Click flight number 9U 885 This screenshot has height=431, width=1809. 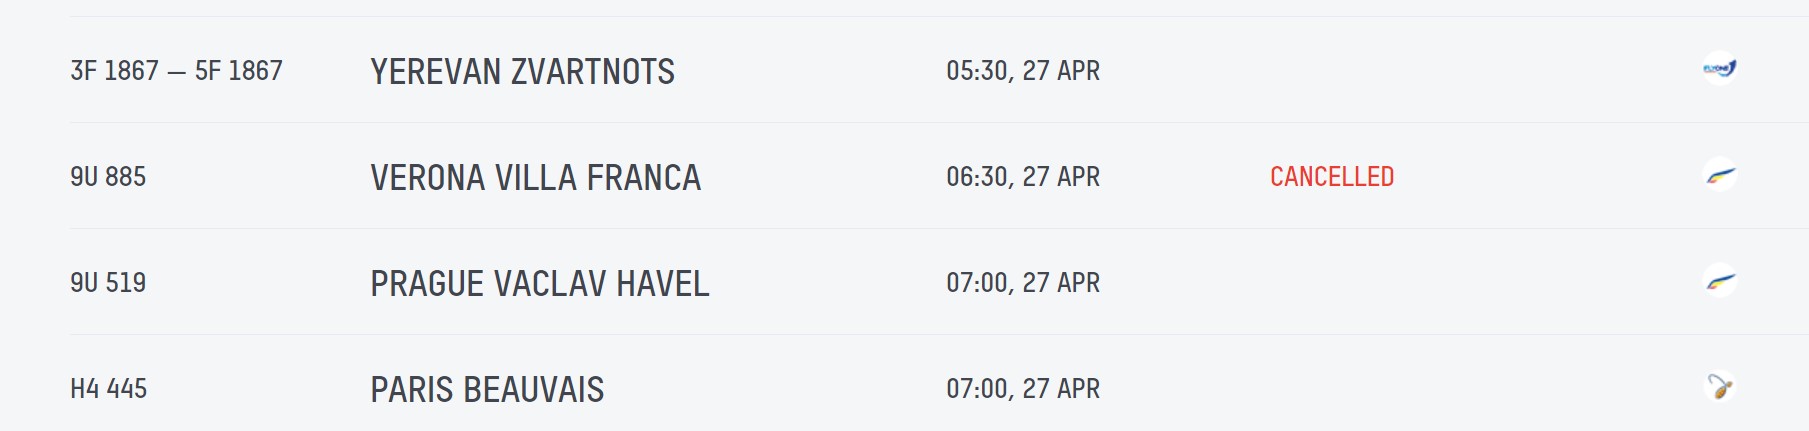[x=108, y=177]
